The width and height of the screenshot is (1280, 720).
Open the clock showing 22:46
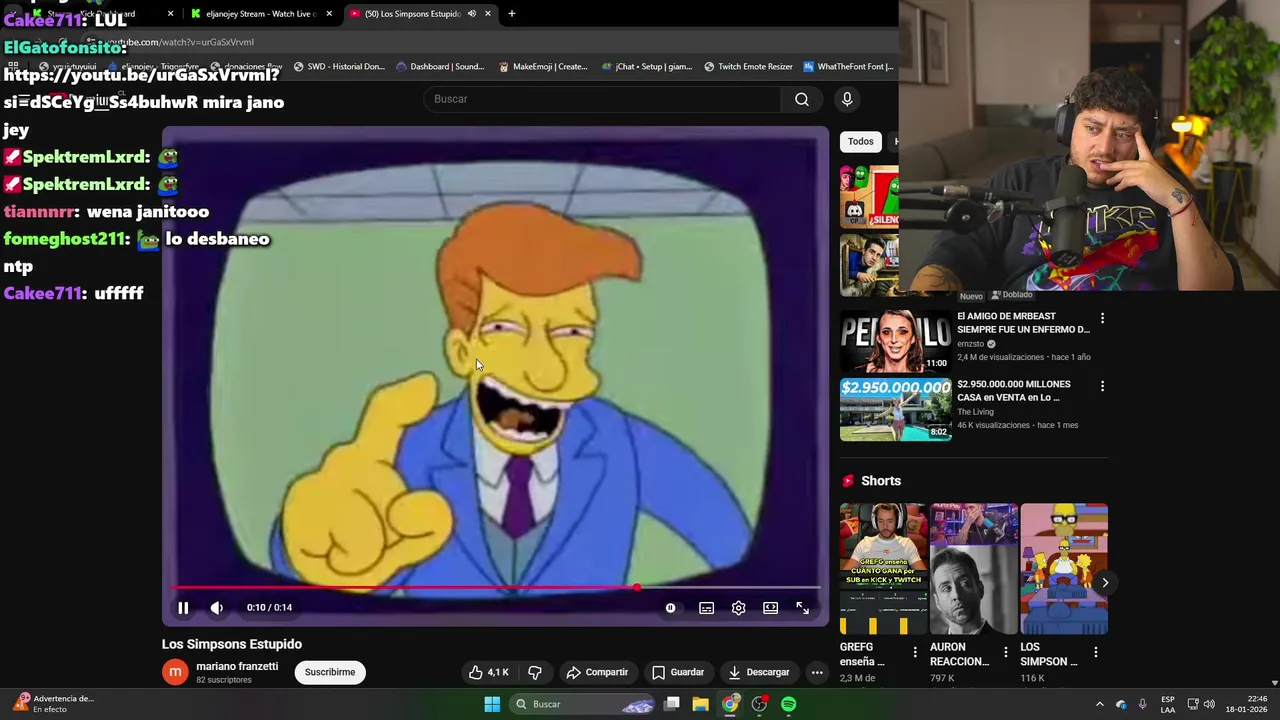click(x=1246, y=704)
